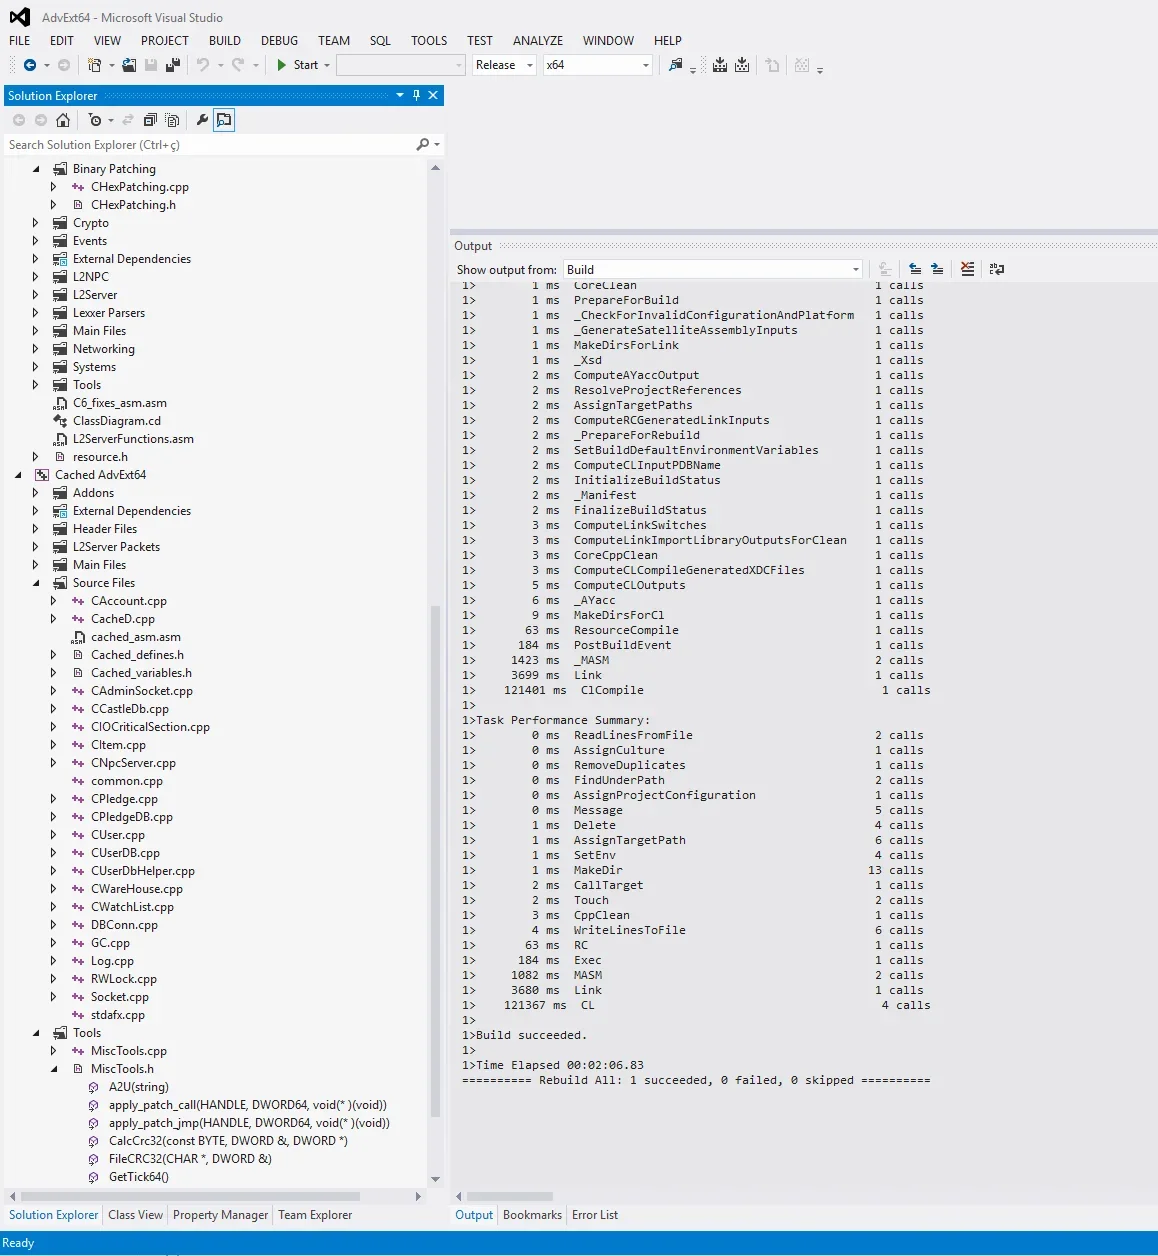Toggle Show All Files in Solution Explorer
Viewport: 1158px width, 1256px height.
click(x=172, y=120)
